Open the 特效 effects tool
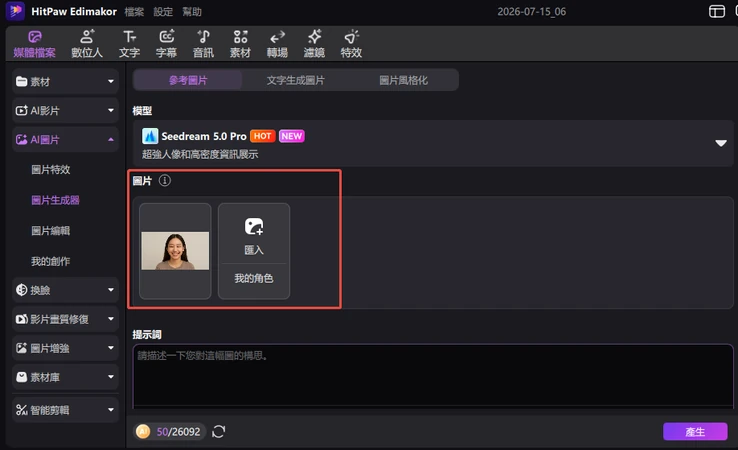The width and height of the screenshot is (738, 450). click(x=351, y=44)
